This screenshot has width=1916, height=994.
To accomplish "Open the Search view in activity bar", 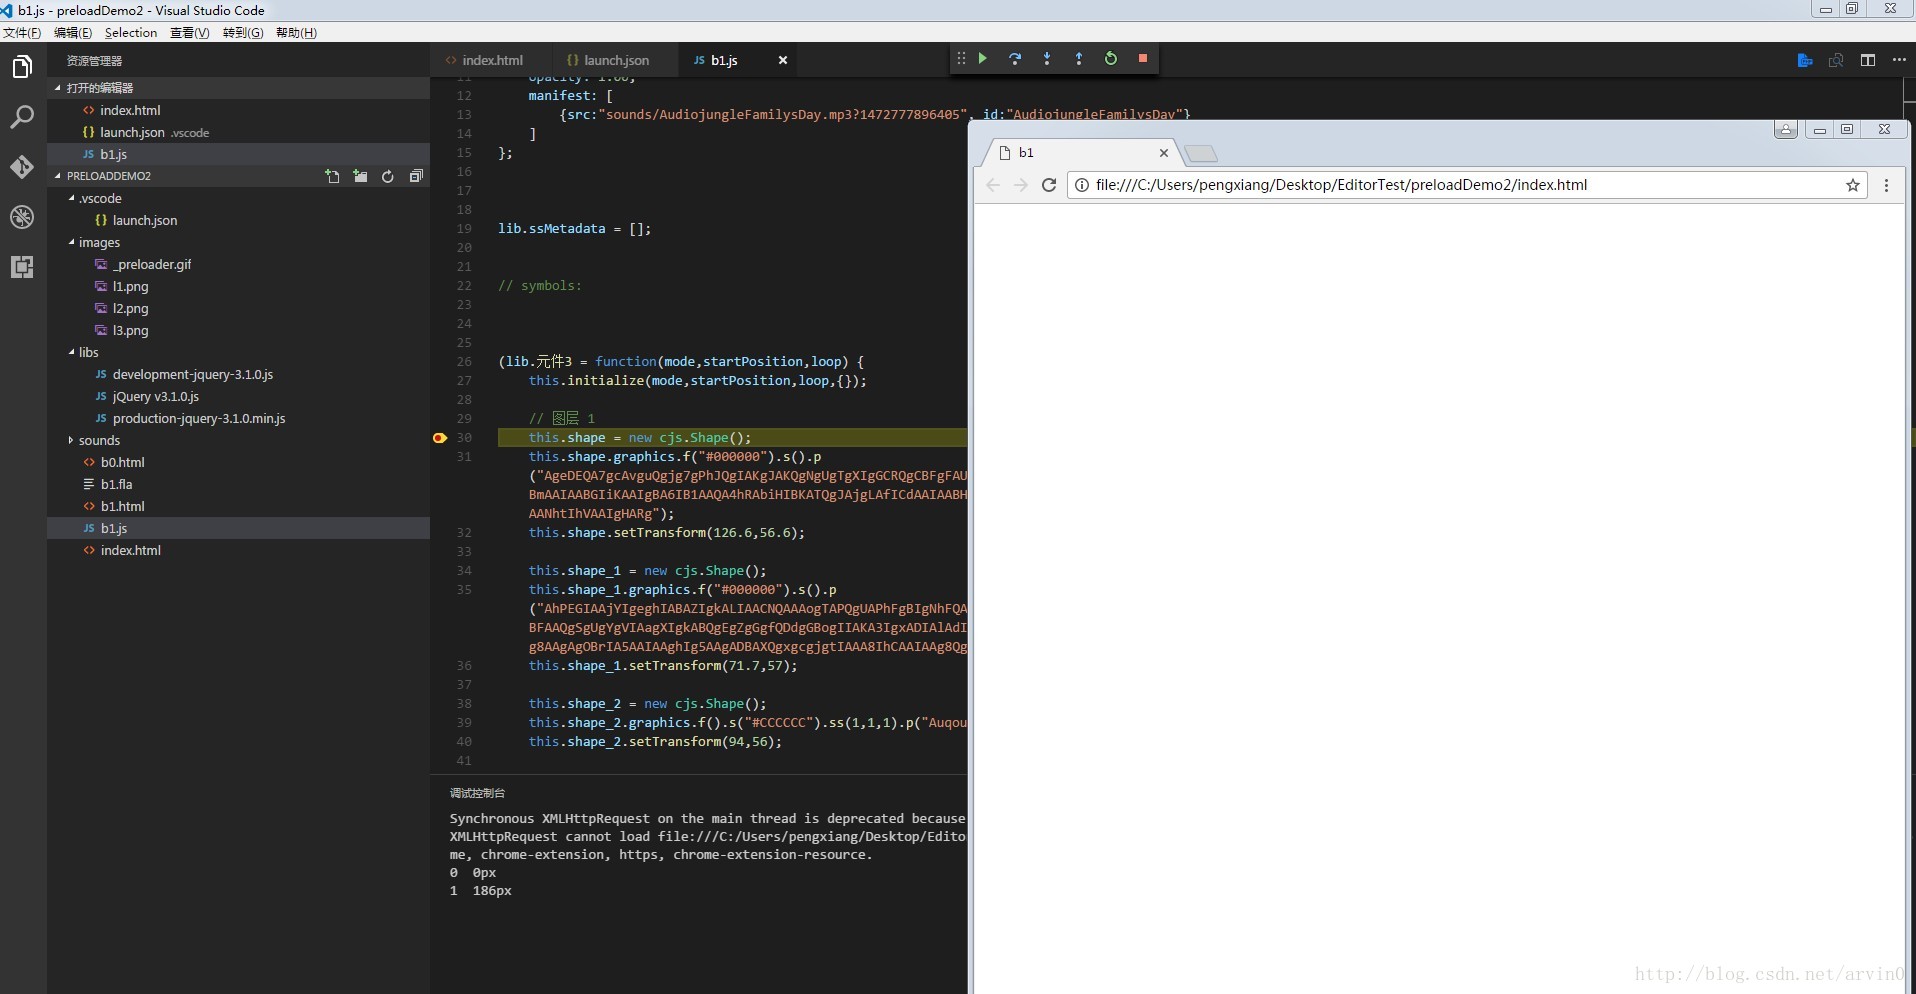I will pos(22,117).
